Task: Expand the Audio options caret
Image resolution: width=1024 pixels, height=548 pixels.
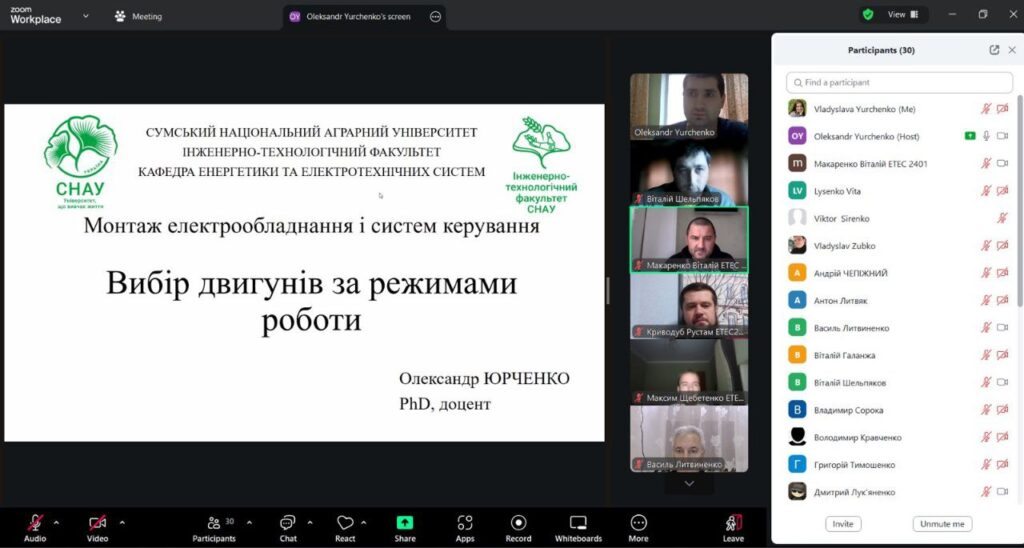Action: 56,522
